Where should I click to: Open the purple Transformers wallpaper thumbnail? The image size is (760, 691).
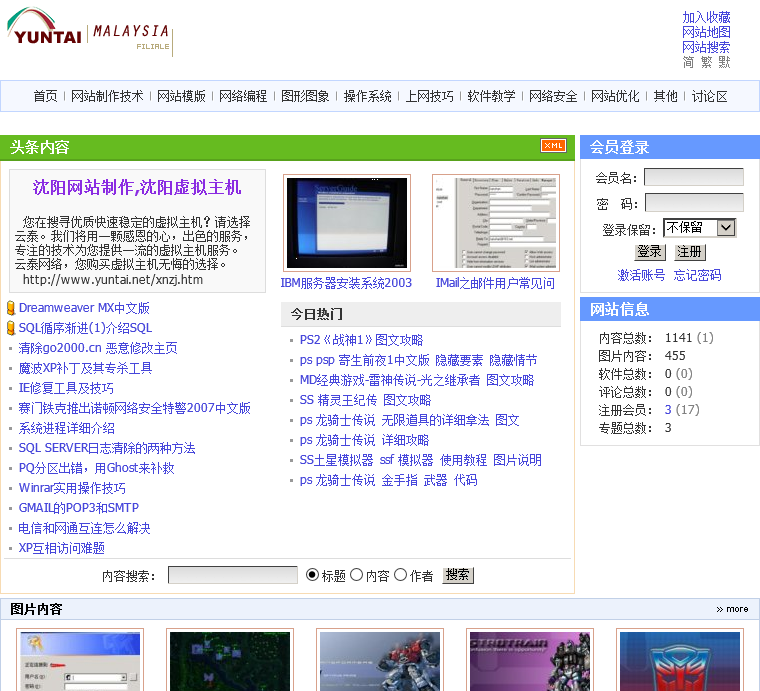tap(530, 660)
